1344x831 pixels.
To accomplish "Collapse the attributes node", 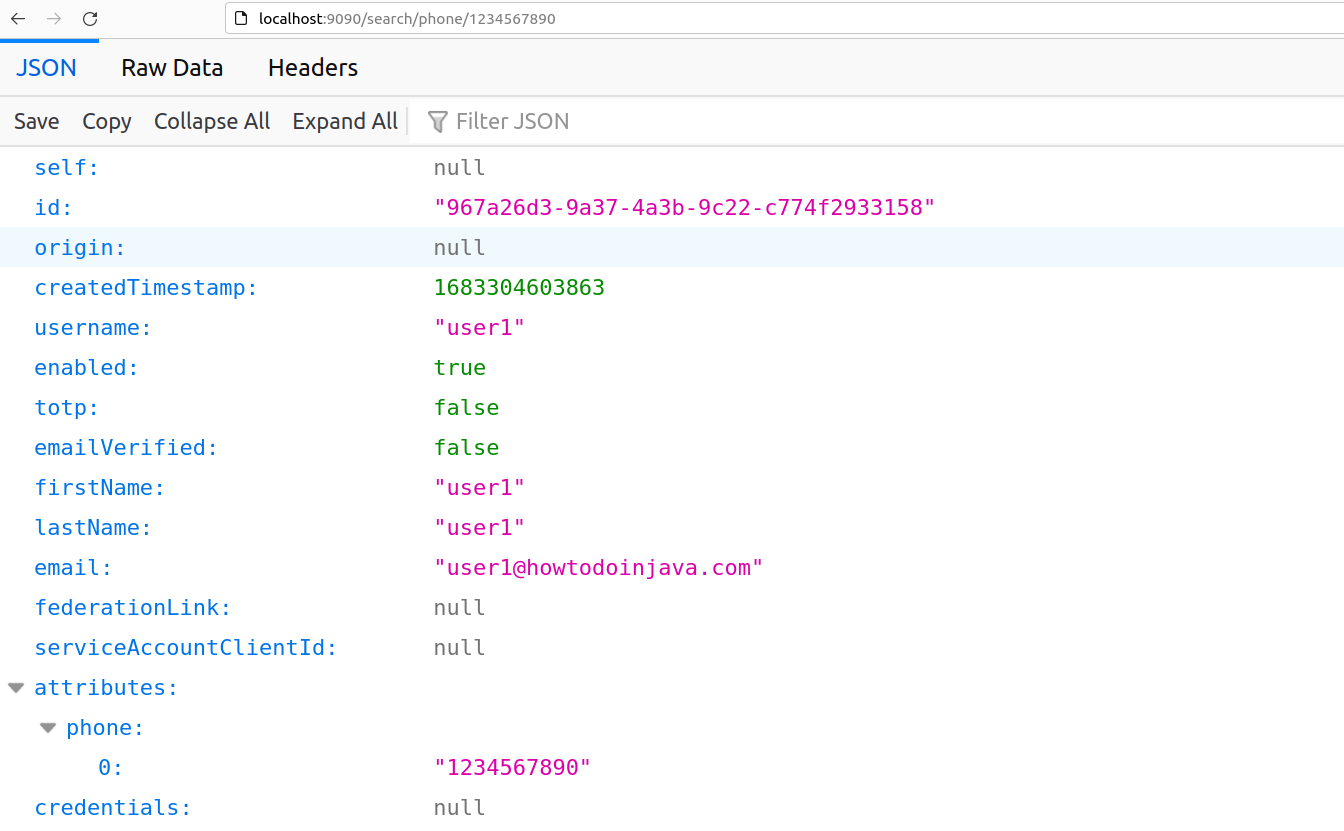I will pos(16,688).
